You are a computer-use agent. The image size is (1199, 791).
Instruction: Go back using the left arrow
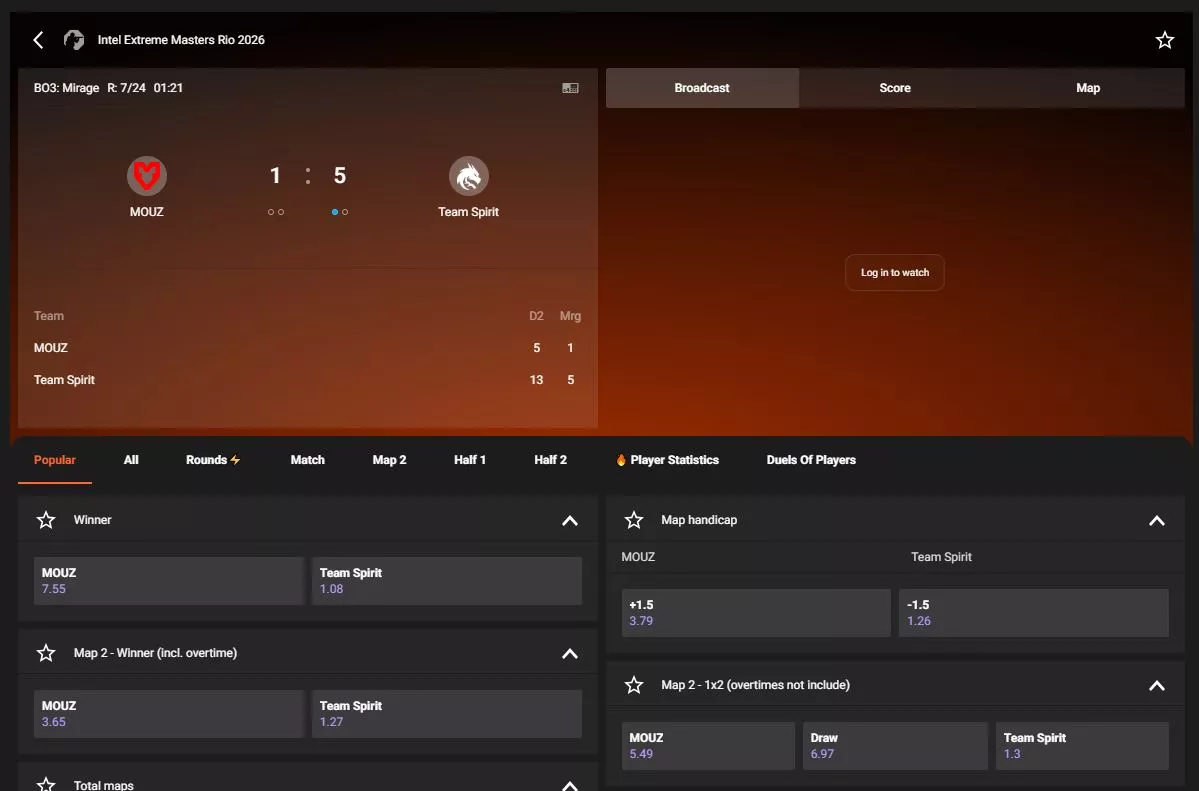click(x=38, y=40)
